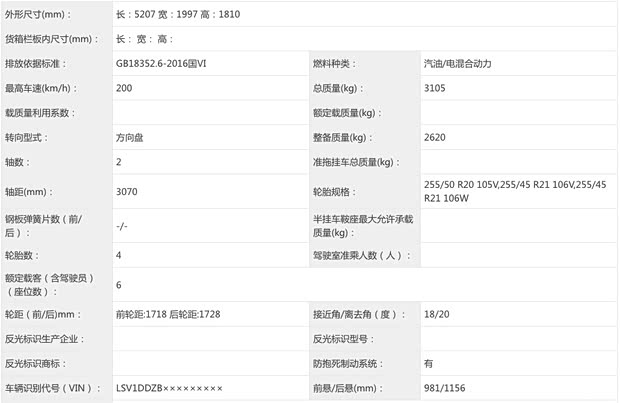Click the 汽油/电混合动力 fuel type value

(x=458, y=63)
